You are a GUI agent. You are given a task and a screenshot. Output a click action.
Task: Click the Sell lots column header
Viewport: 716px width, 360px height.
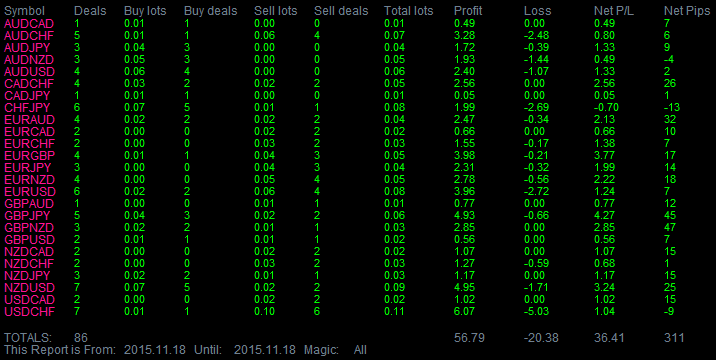[x=275, y=11]
